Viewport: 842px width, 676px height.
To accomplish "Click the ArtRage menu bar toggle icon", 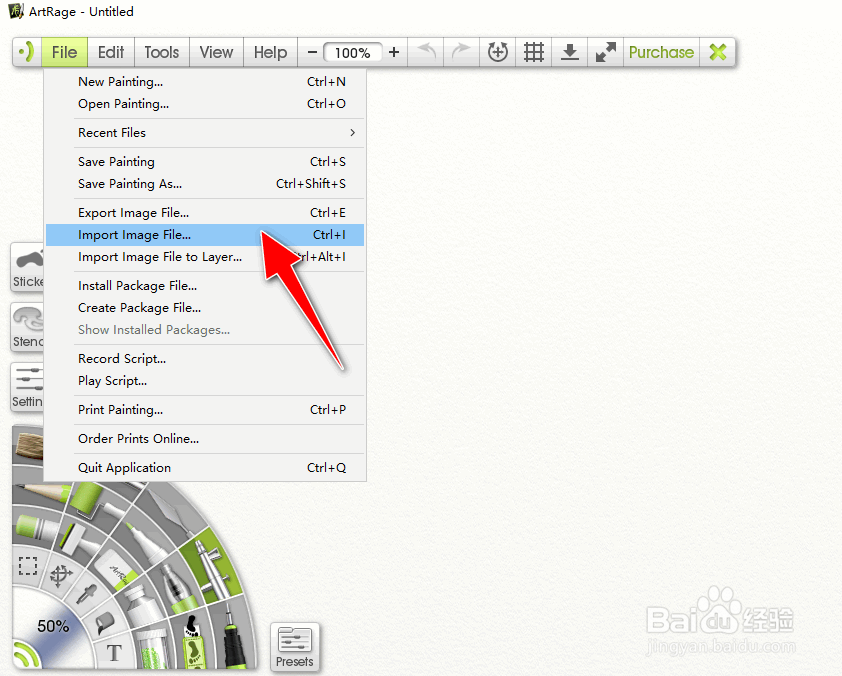I will coord(27,52).
